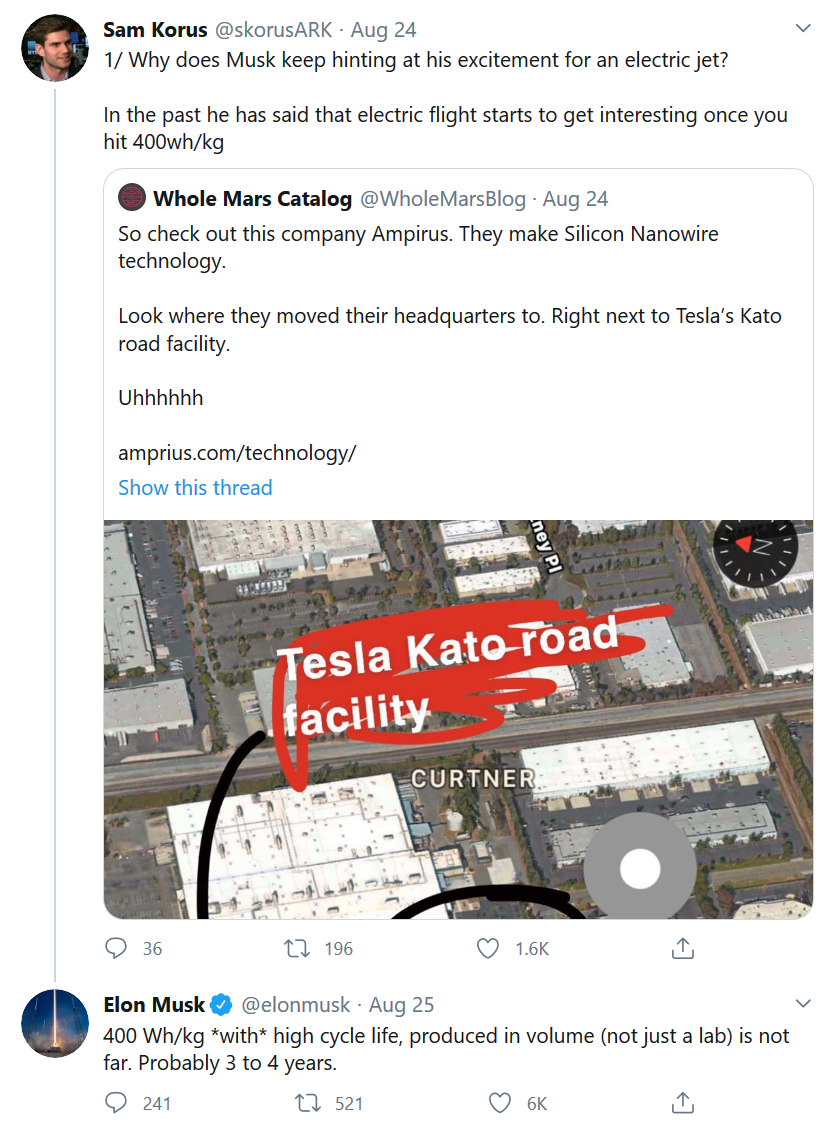Share Elon Musk's tweet
Screen dimensions: 835x1123
click(x=683, y=1103)
